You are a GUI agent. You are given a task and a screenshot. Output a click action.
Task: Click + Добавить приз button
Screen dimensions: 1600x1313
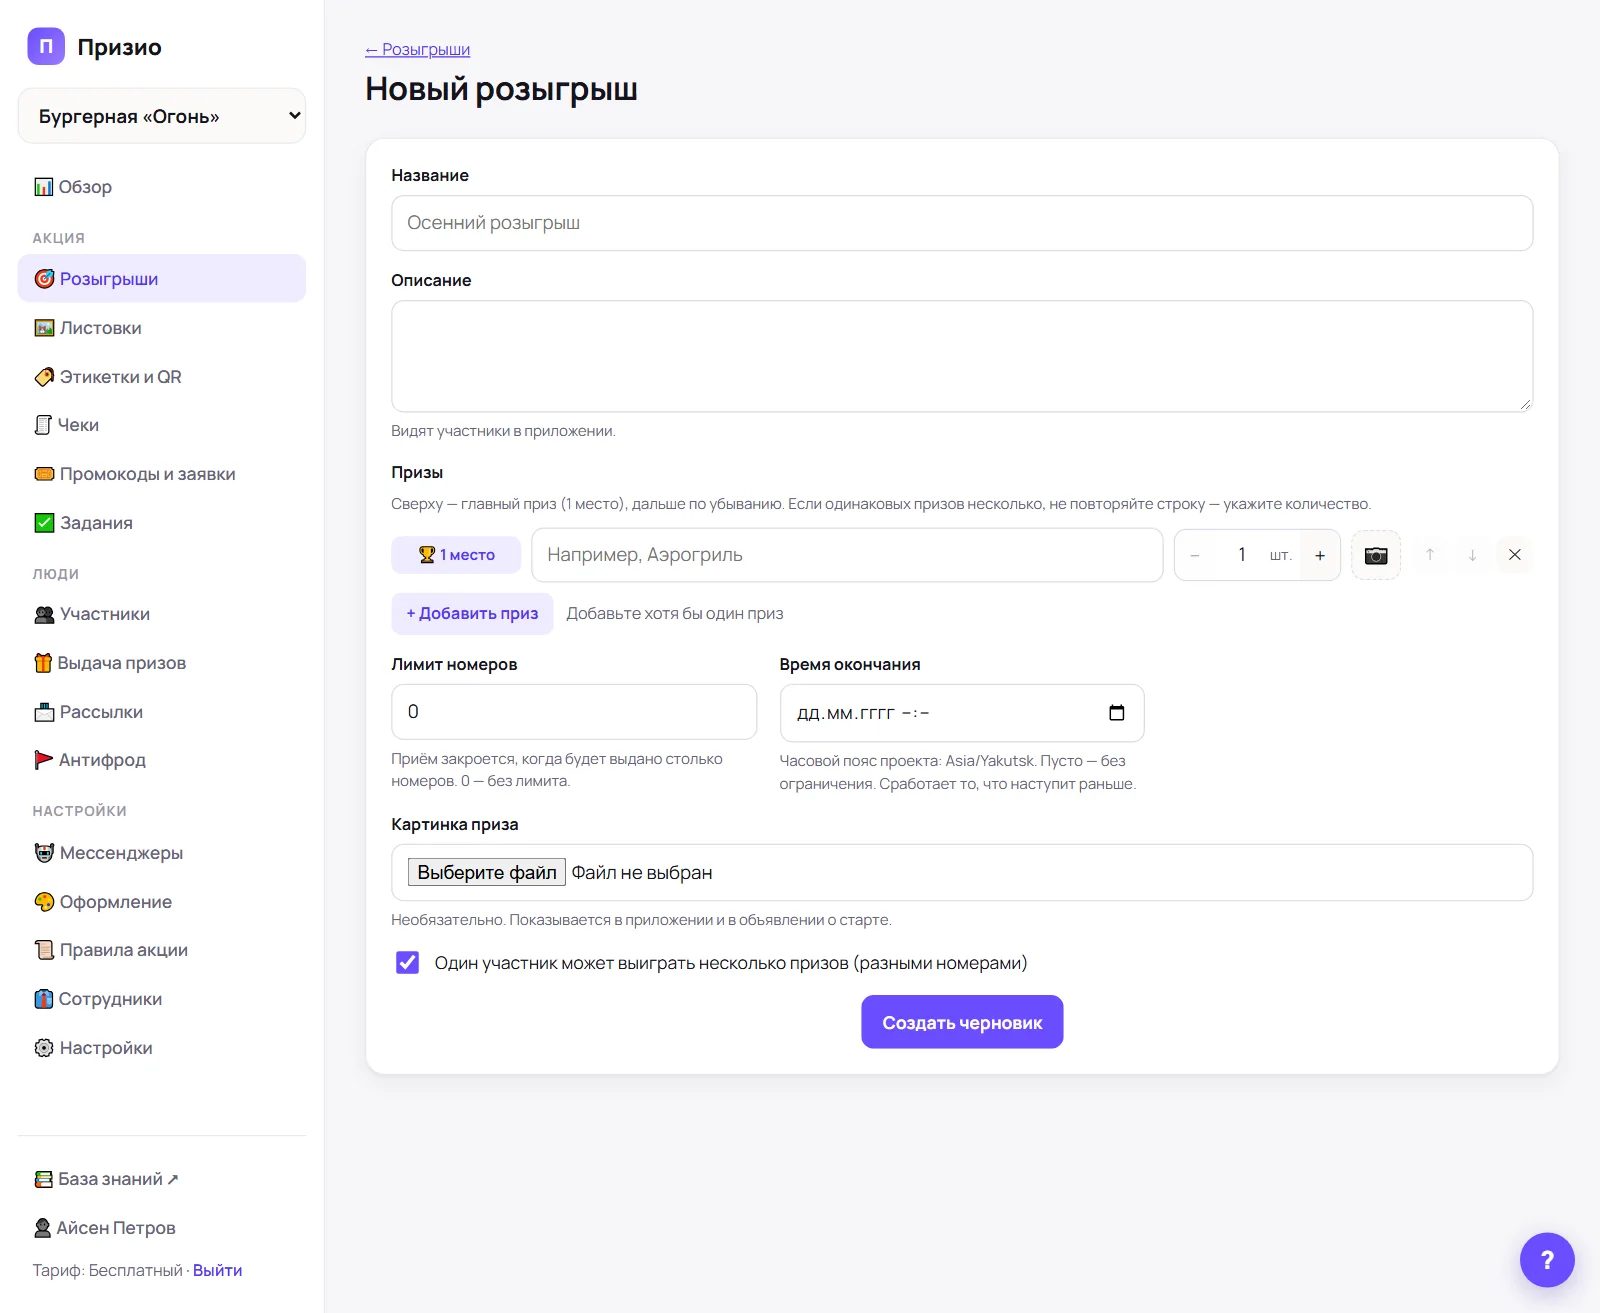pos(472,613)
